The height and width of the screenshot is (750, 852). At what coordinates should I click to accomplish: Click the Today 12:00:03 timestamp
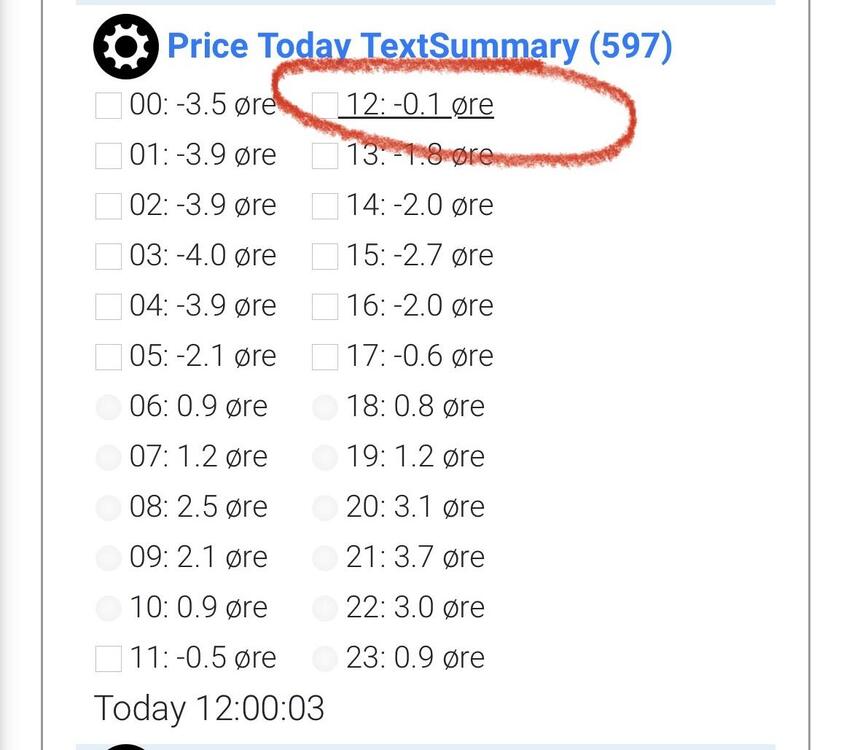209,708
